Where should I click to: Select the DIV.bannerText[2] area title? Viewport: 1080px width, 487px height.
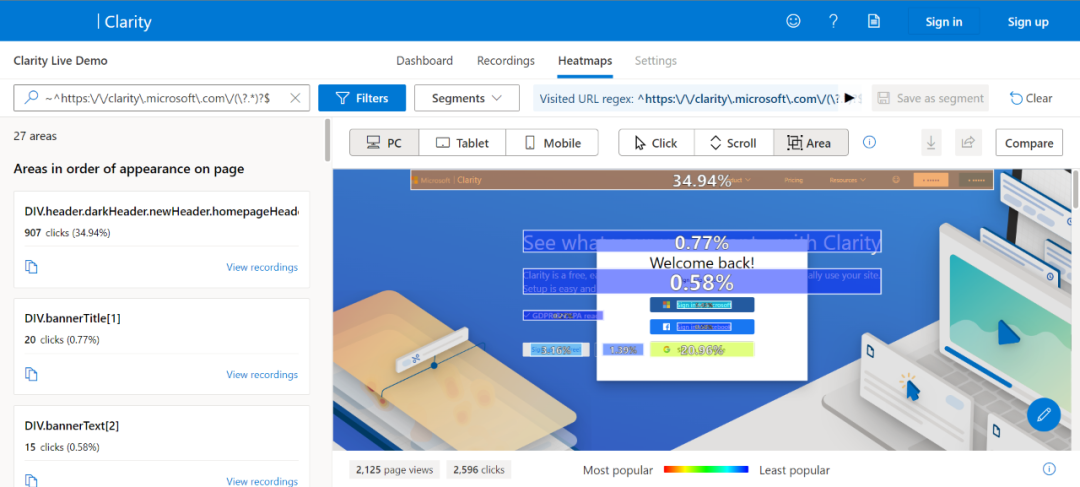(x=72, y=425)
